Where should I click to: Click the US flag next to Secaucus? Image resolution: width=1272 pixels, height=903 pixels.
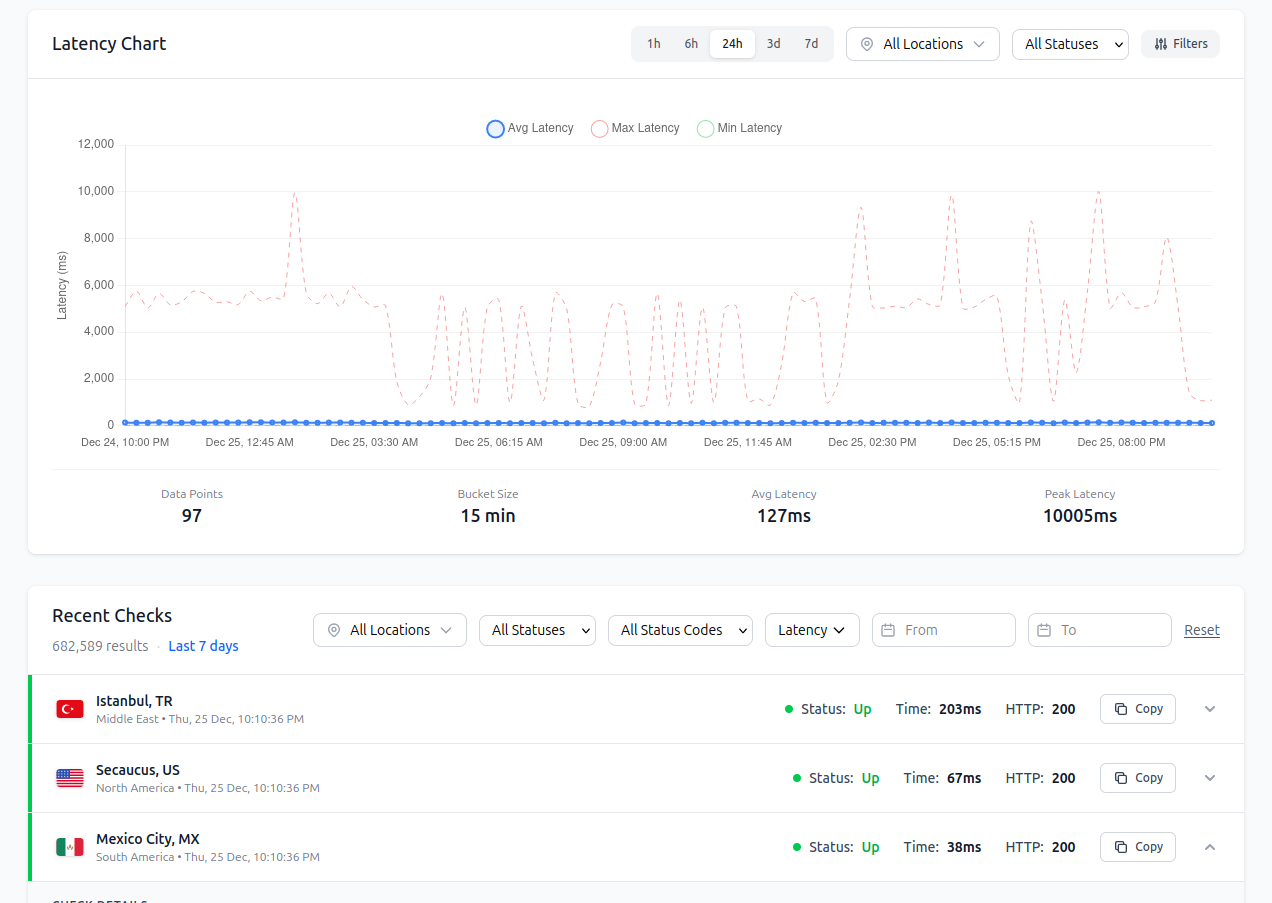point(69,777)
